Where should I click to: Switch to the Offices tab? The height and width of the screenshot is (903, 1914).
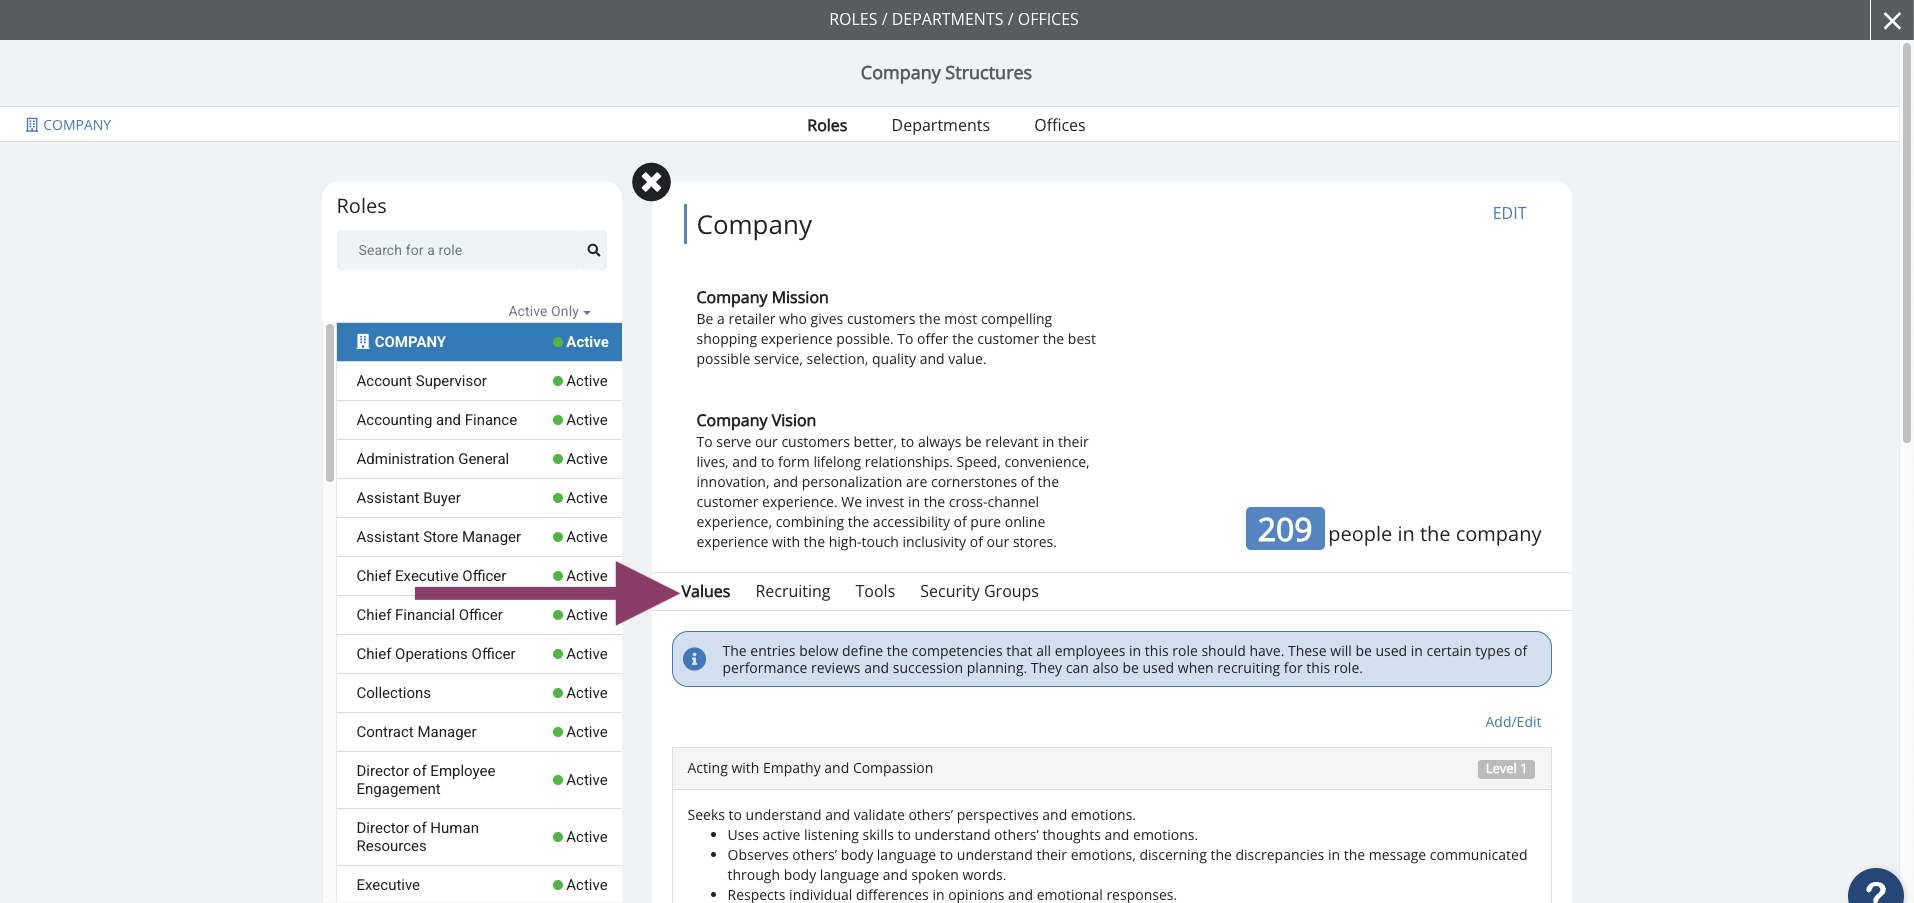(x=1059, y=125)
